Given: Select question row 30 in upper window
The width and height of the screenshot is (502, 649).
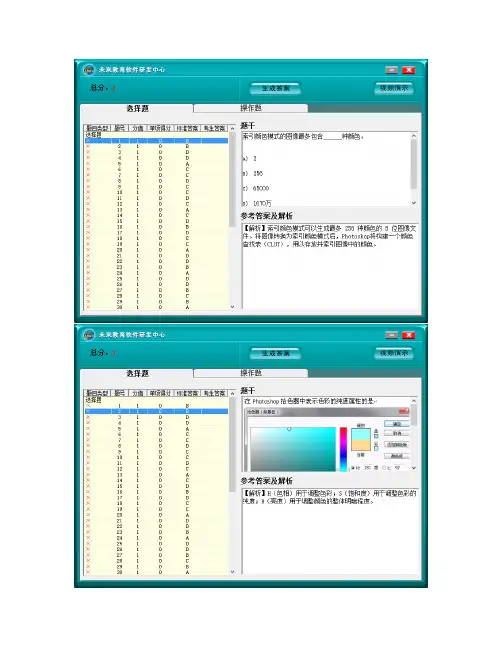Looking at the screenshot, I should point(156,308).
